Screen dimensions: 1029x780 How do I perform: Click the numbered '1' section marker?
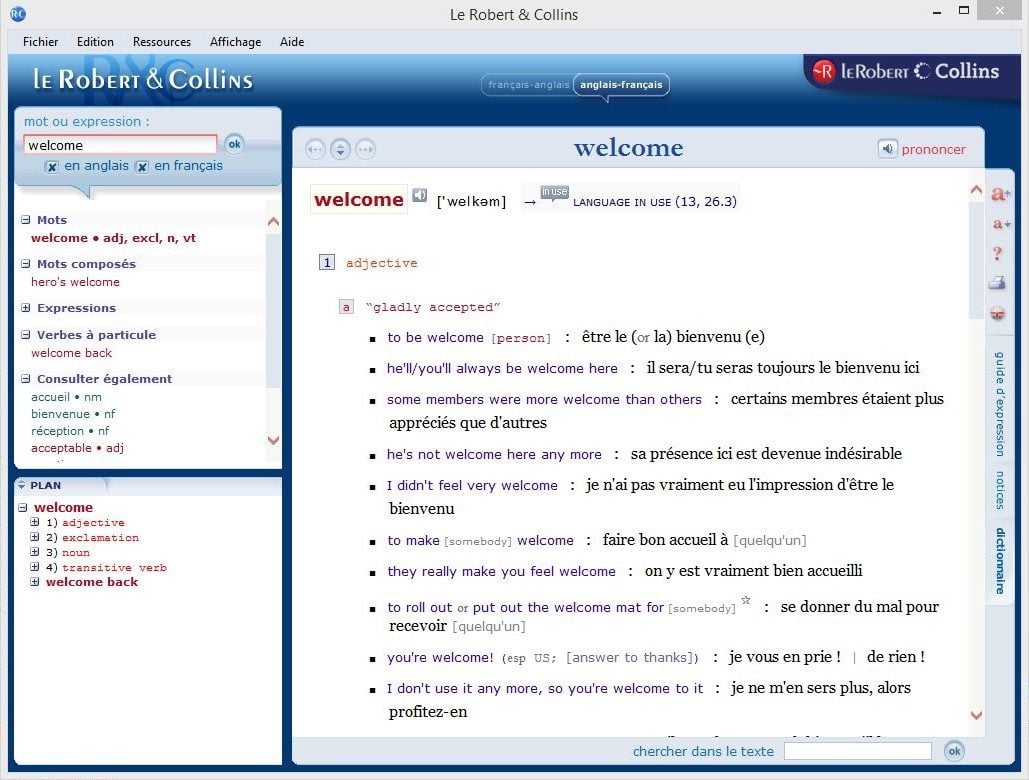[x=327, y=262]
